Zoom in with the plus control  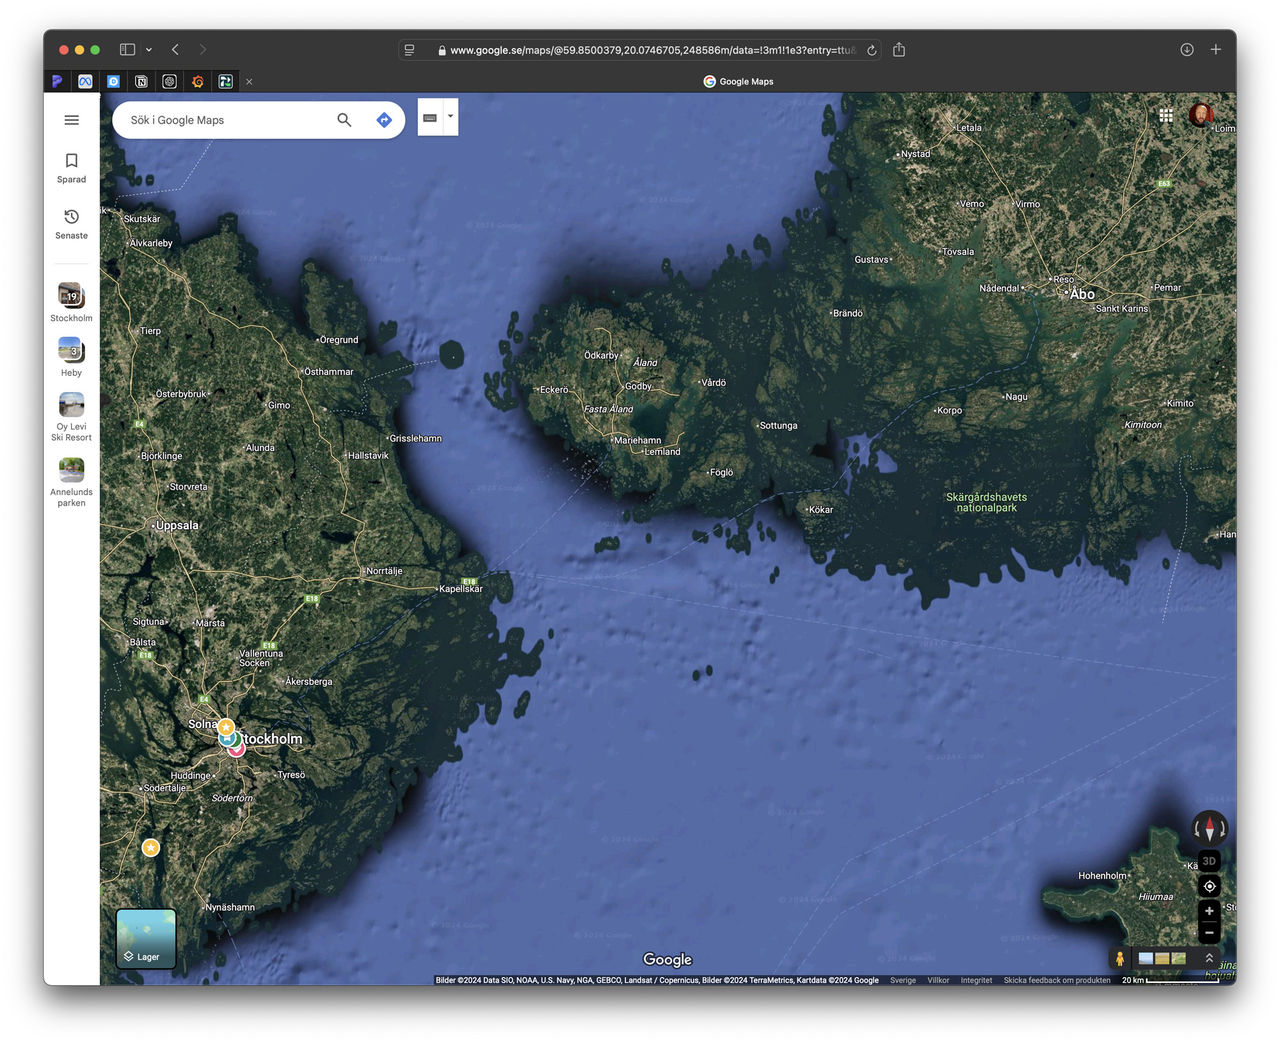point(1209,911)
